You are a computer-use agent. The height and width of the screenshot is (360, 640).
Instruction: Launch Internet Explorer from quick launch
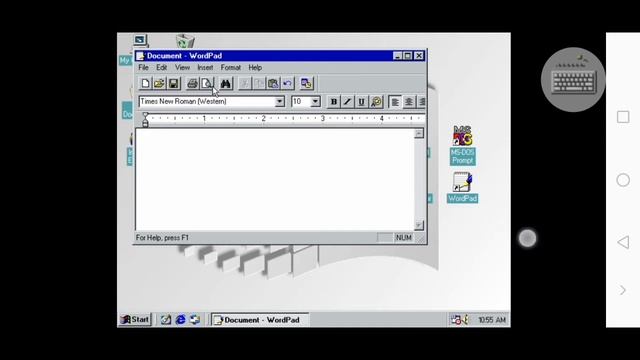pyautogui.click(x=180, y=320)
